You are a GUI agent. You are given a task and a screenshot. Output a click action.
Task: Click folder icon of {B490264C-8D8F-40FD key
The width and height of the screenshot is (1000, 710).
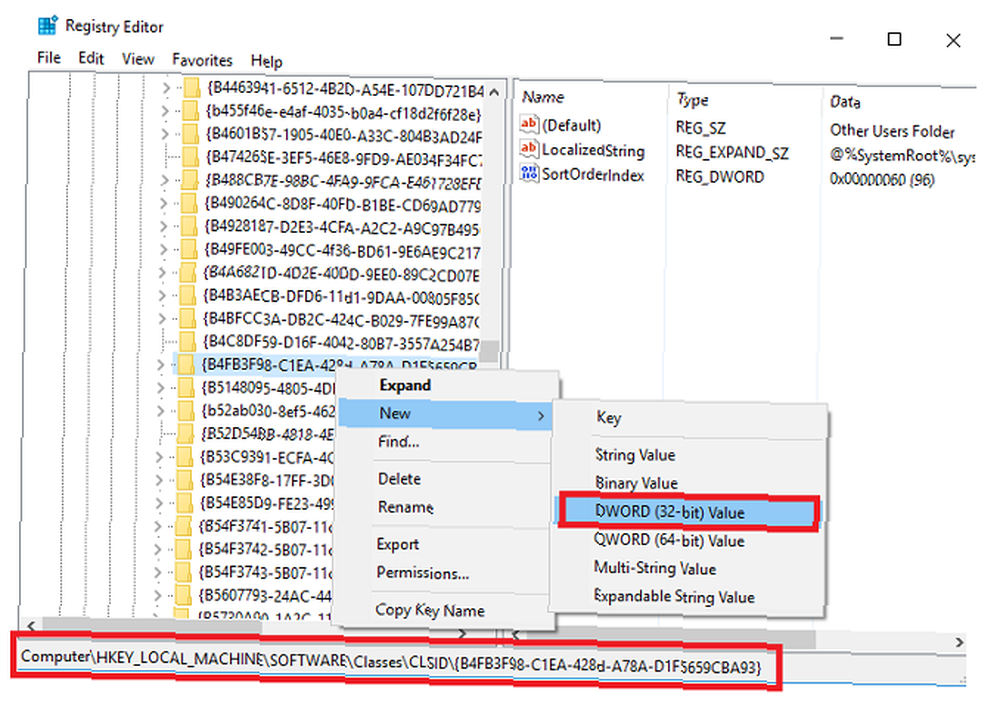(190, 204)
